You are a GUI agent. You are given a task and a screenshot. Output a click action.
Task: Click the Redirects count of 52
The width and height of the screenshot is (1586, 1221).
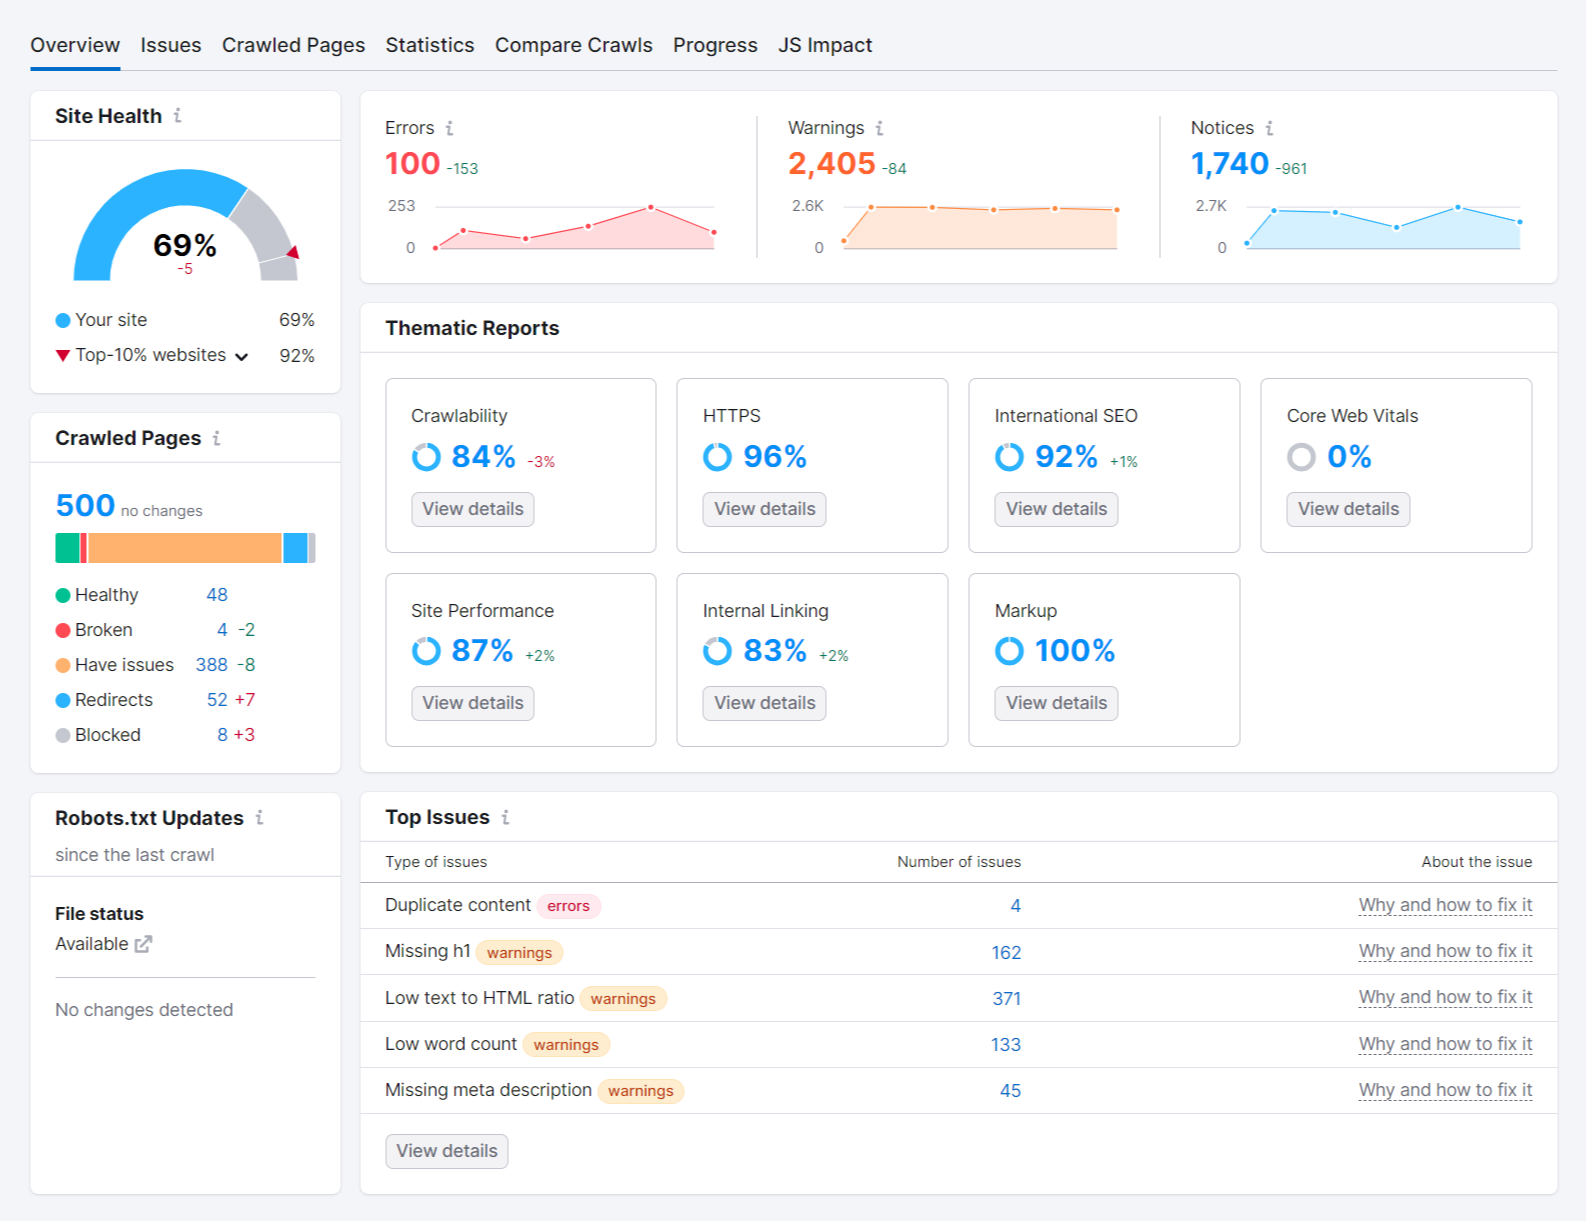pos(217,700)
